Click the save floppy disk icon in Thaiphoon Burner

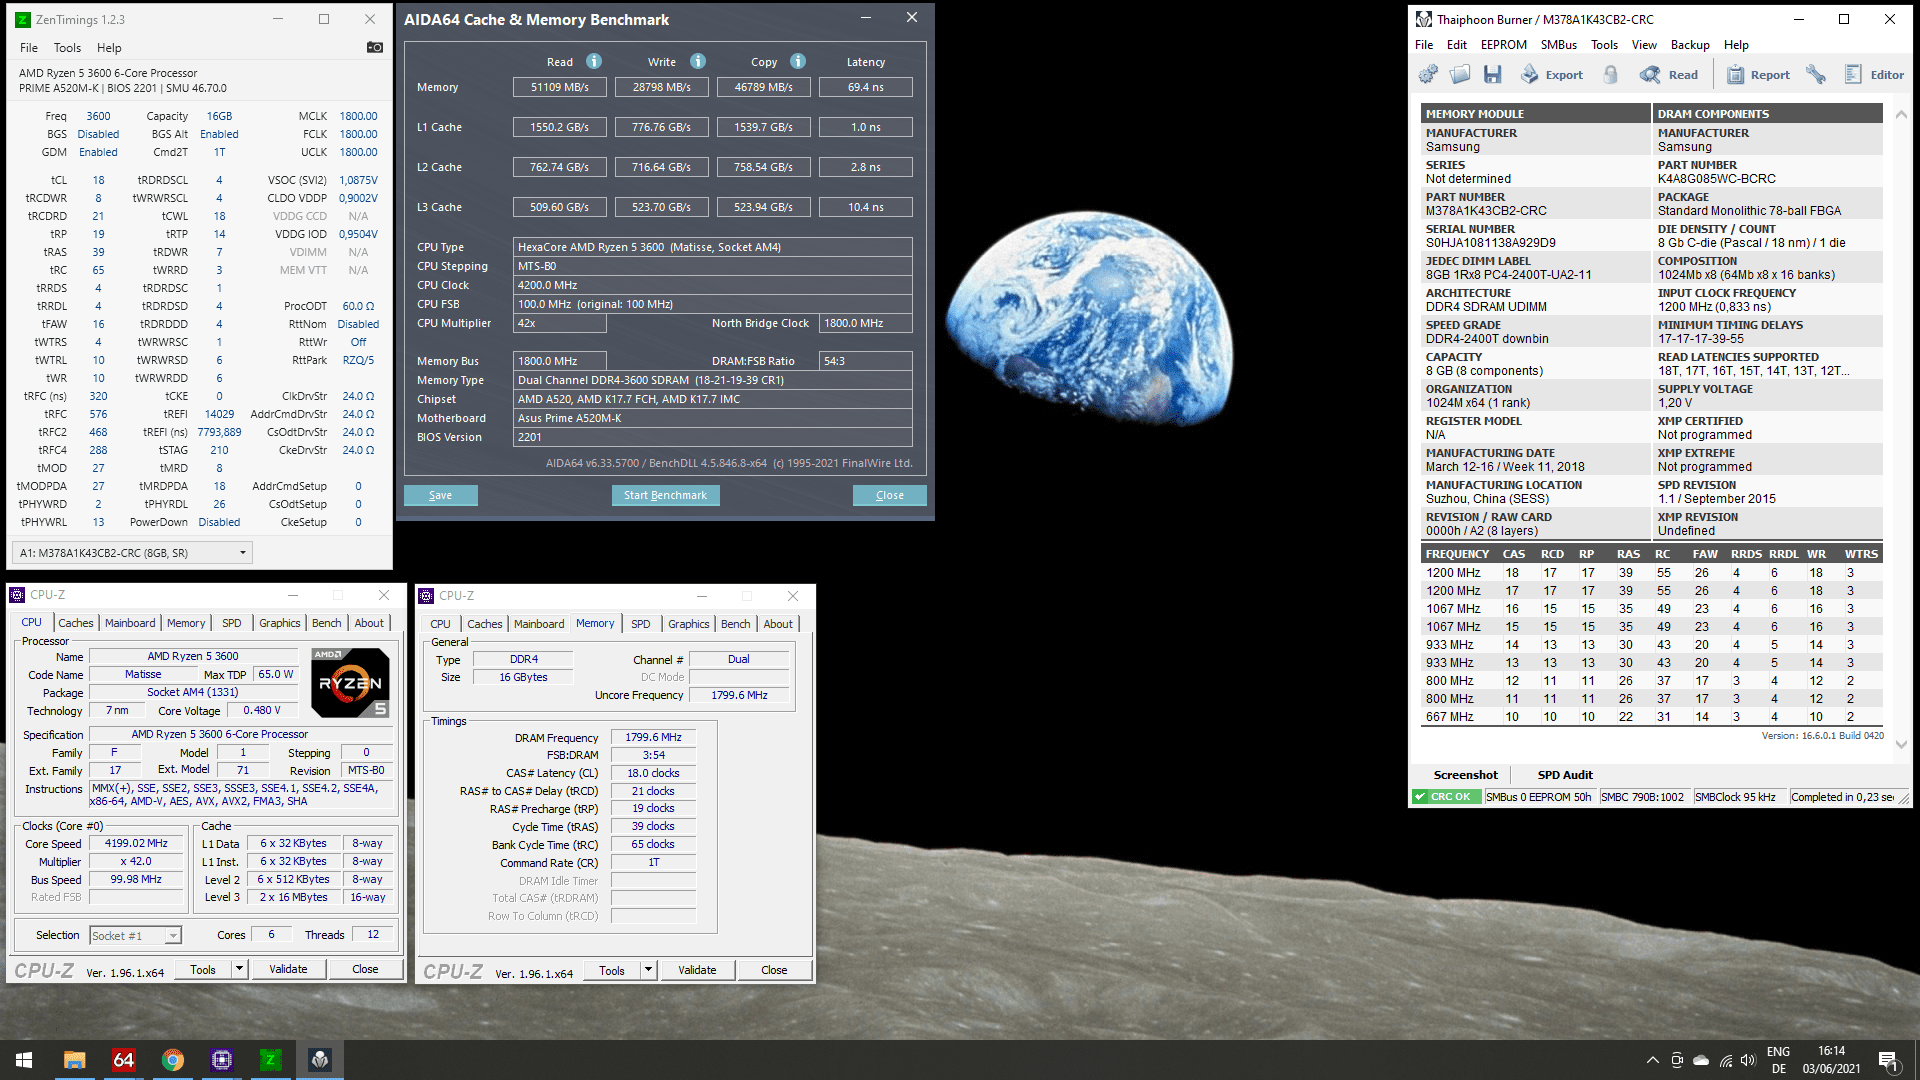[1492, 74]
